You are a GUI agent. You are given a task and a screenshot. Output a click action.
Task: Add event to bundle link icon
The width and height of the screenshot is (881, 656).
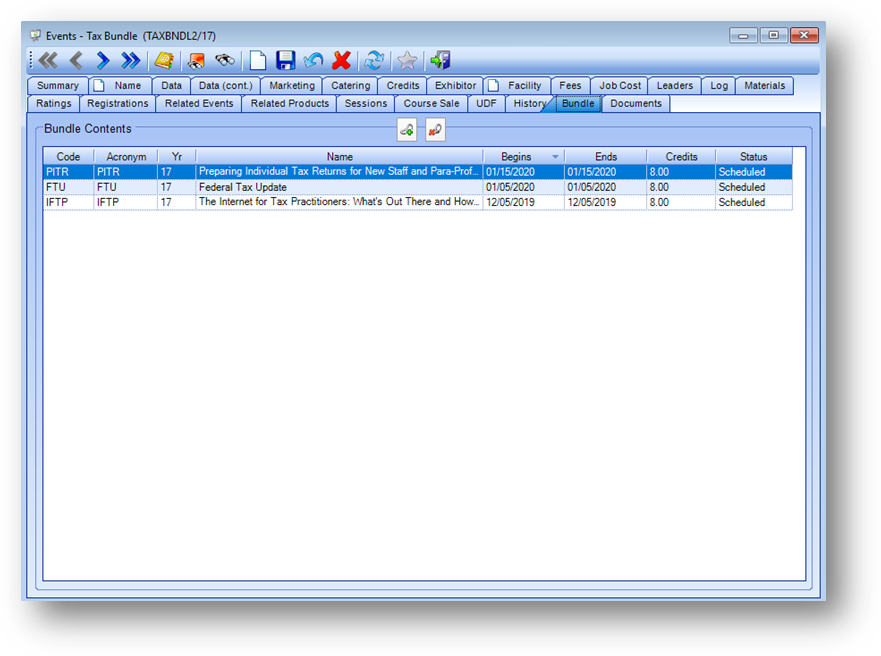tap(407, 130)
